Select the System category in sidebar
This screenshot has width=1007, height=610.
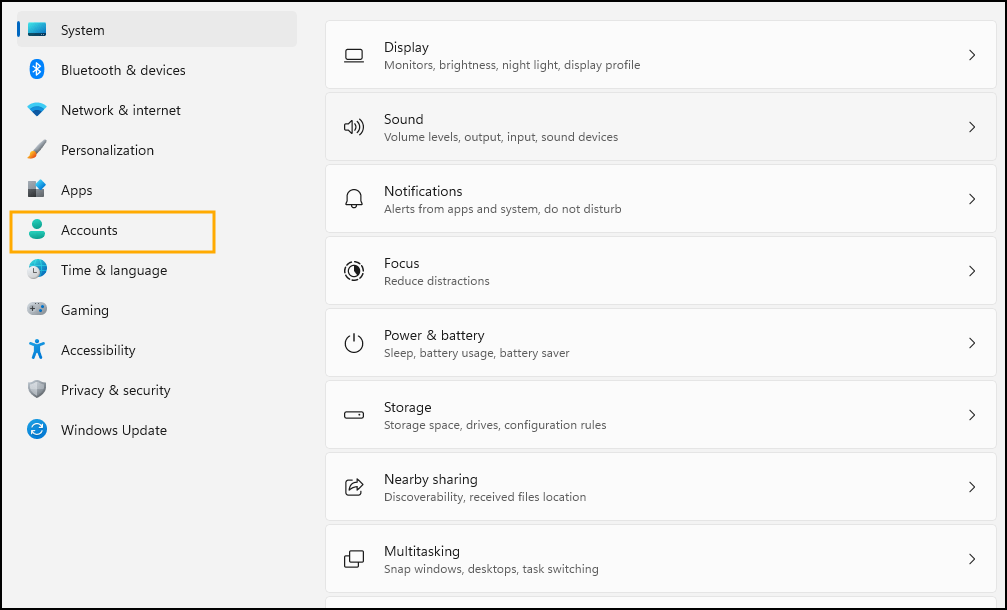pyautogui.click(x=82, y=30)
